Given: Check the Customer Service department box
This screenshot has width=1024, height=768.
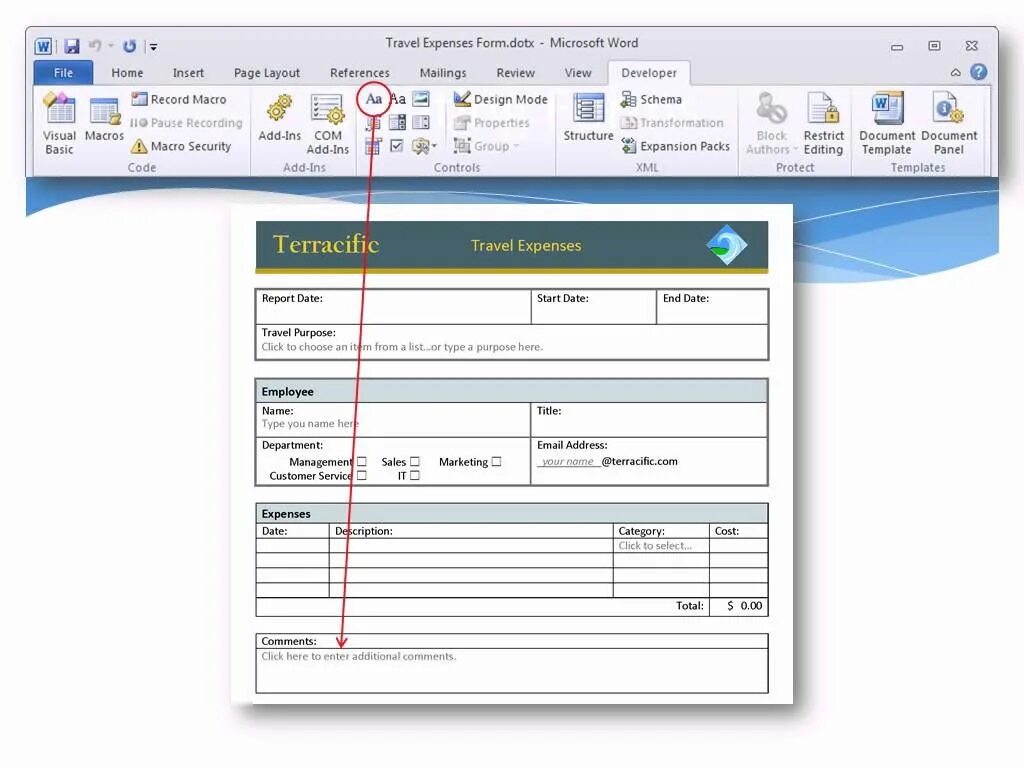Looking at the screenshot, I should point(362,475).
